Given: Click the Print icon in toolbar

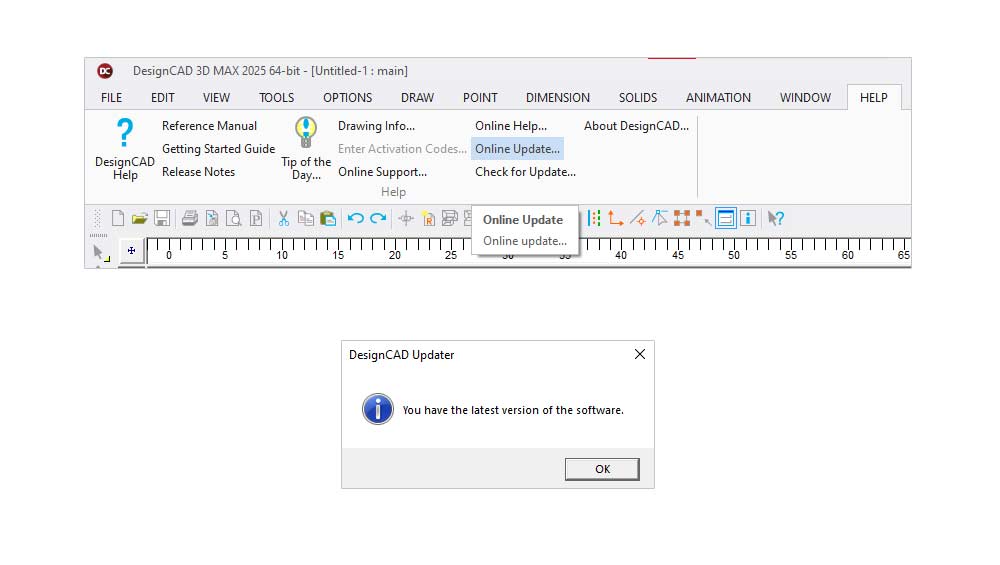Looking at the screenshot, I should (x=190, y=219).
